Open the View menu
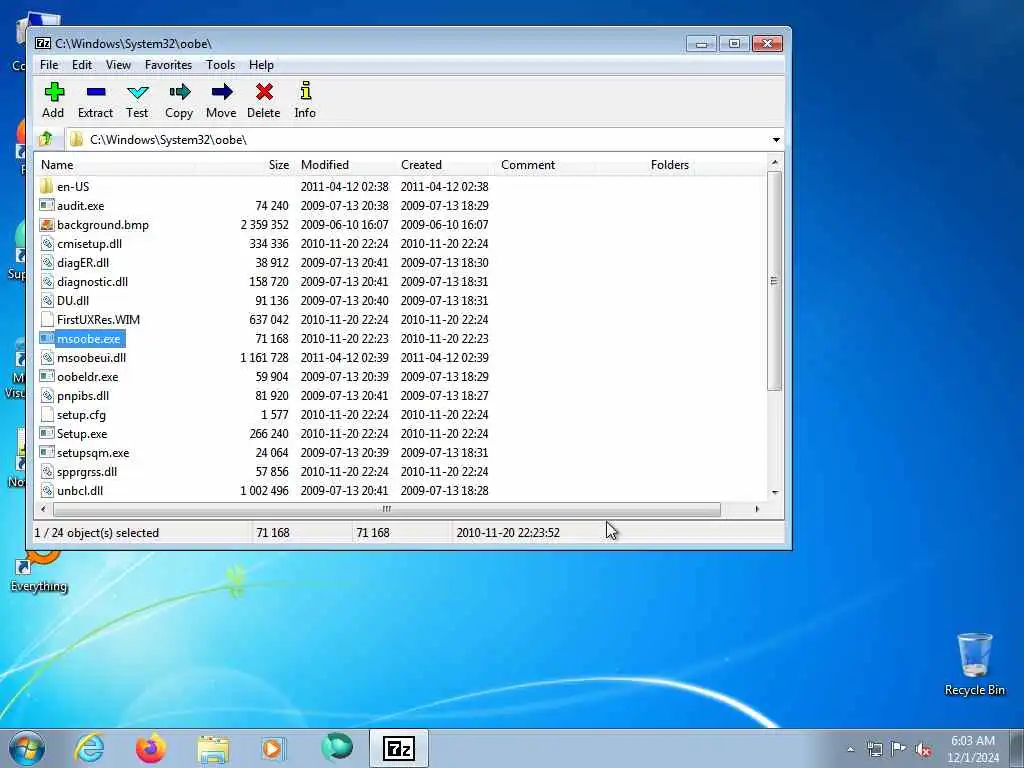Screen dimensions: 1024x768 click(118, 65)
